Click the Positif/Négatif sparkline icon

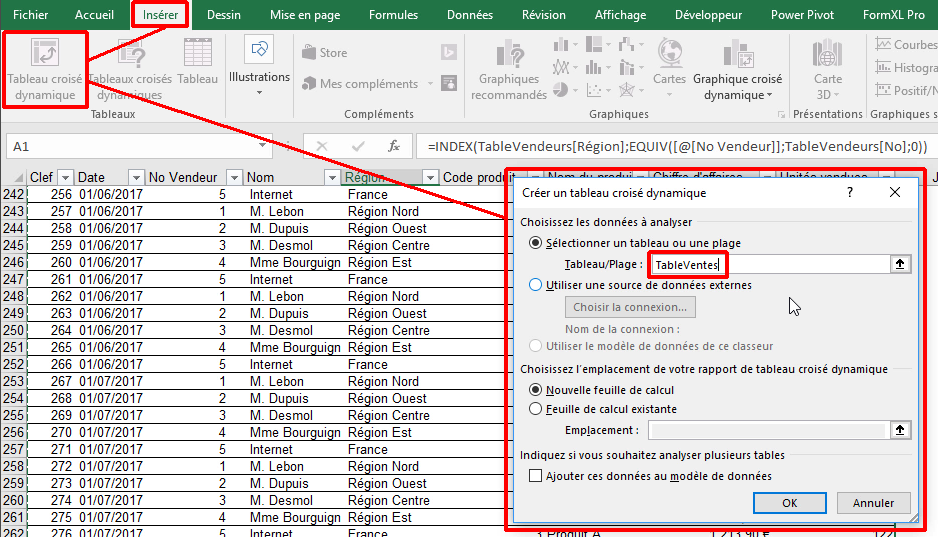pyautogui.click(x=883, y=90)
